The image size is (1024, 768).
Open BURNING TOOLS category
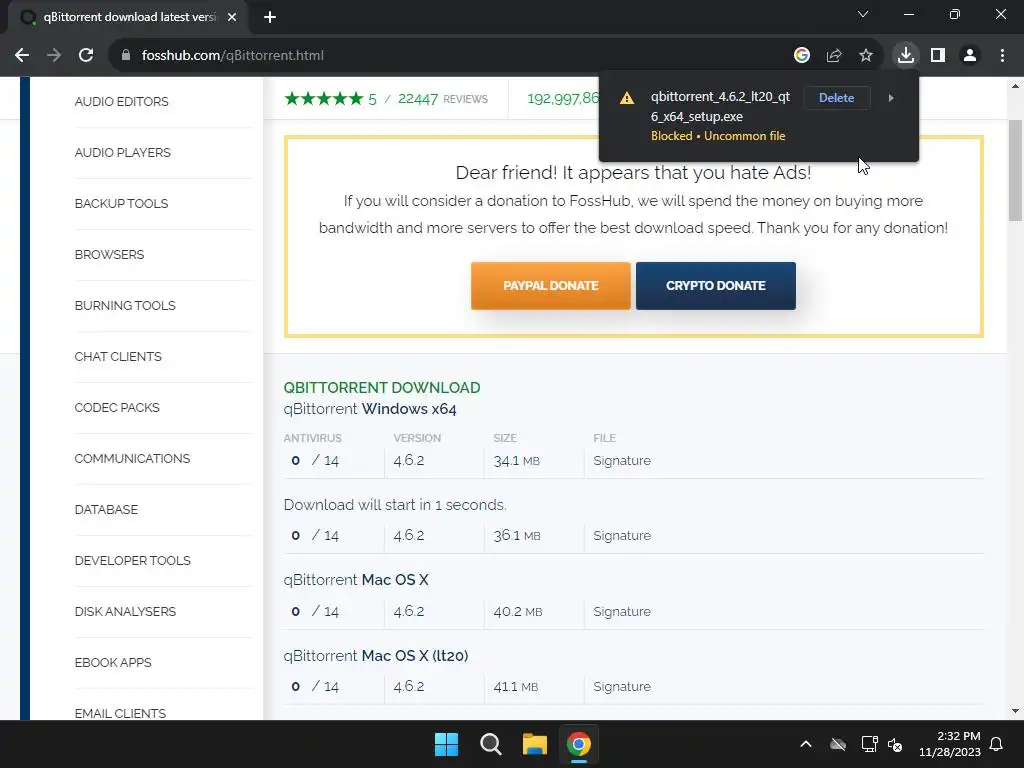pyautogui.click(x=125, y=306)
